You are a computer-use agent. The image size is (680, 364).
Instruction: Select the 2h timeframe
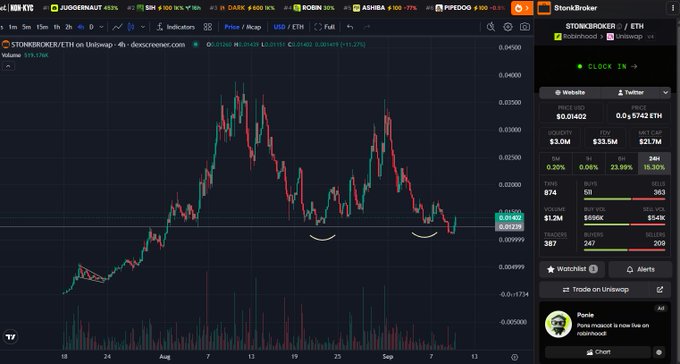pos(69,27)
